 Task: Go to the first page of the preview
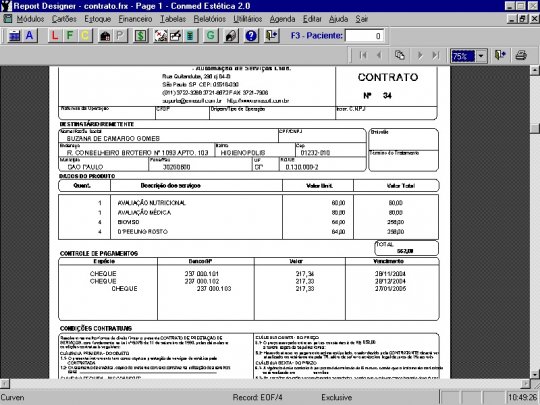(x=363, y=55)
